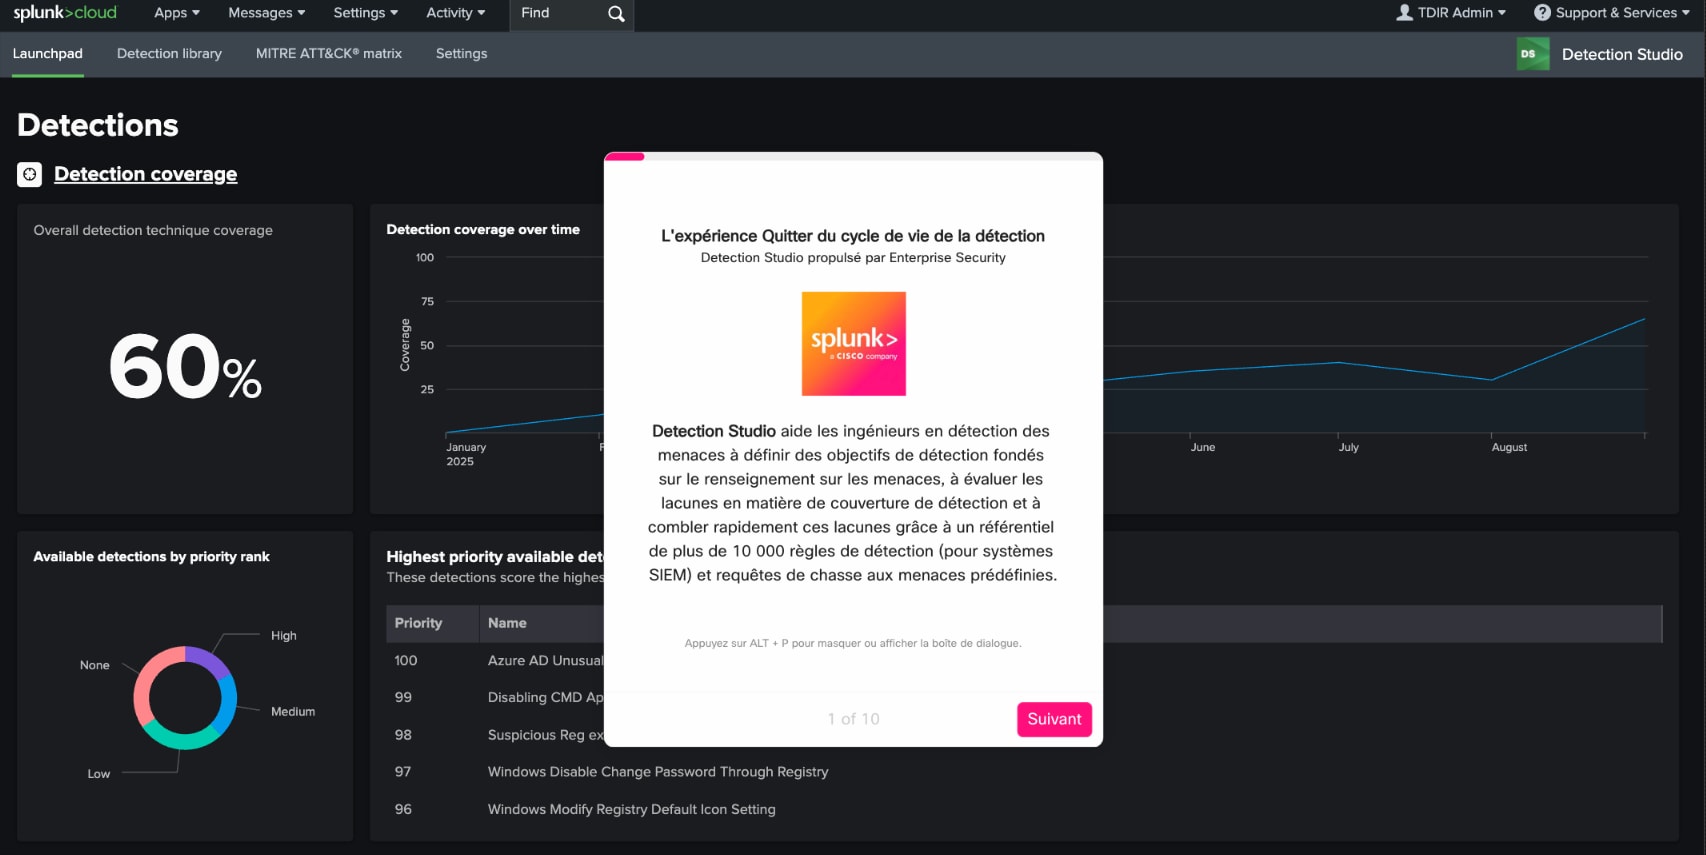Click the August label on chart axis
The height and width of the screenshot is (855, 1706).
(1509, 448)
